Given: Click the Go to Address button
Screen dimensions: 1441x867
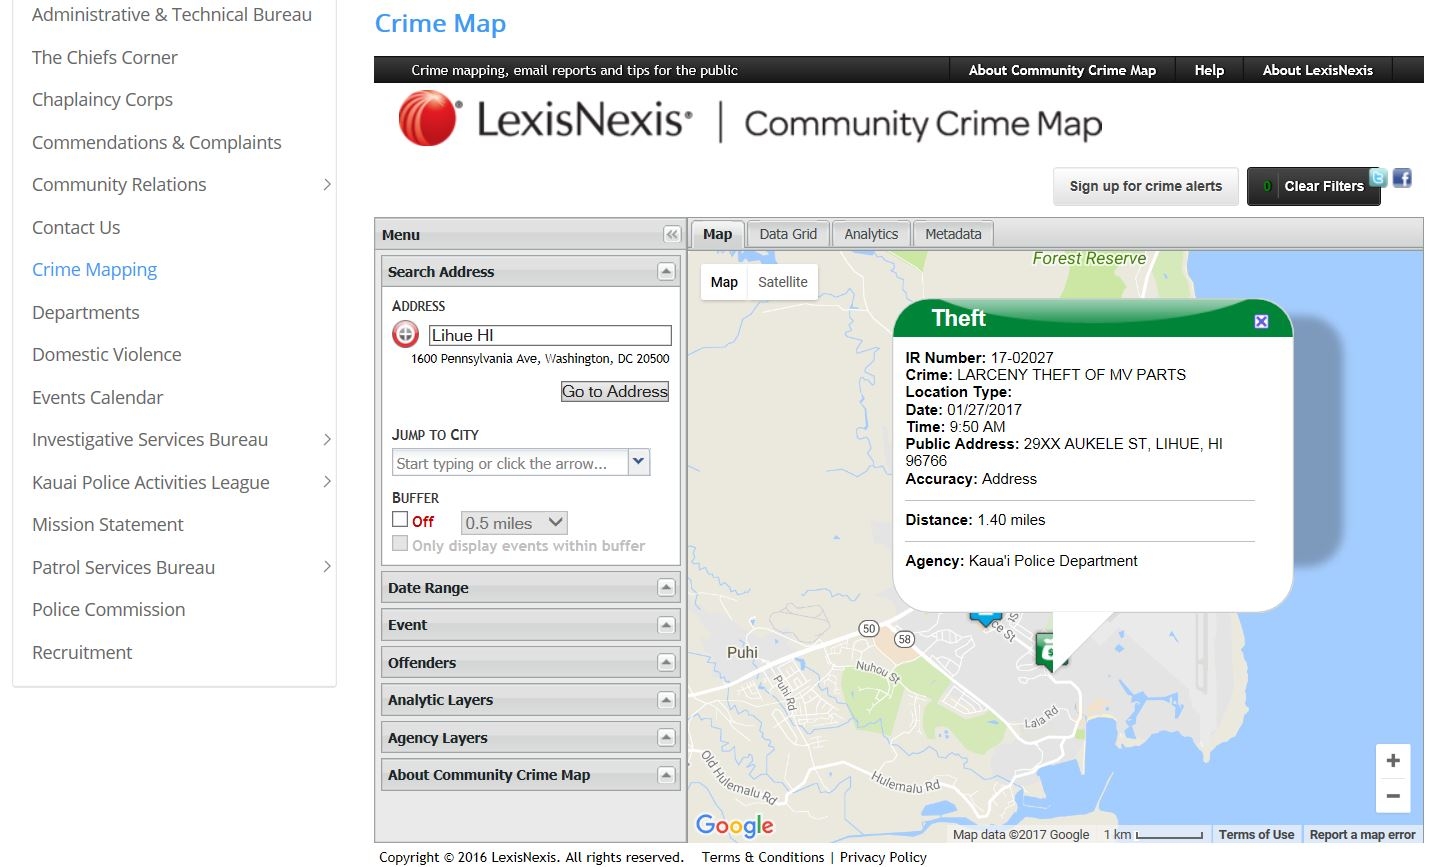Looking at the screenshot, I should [614, 391].
